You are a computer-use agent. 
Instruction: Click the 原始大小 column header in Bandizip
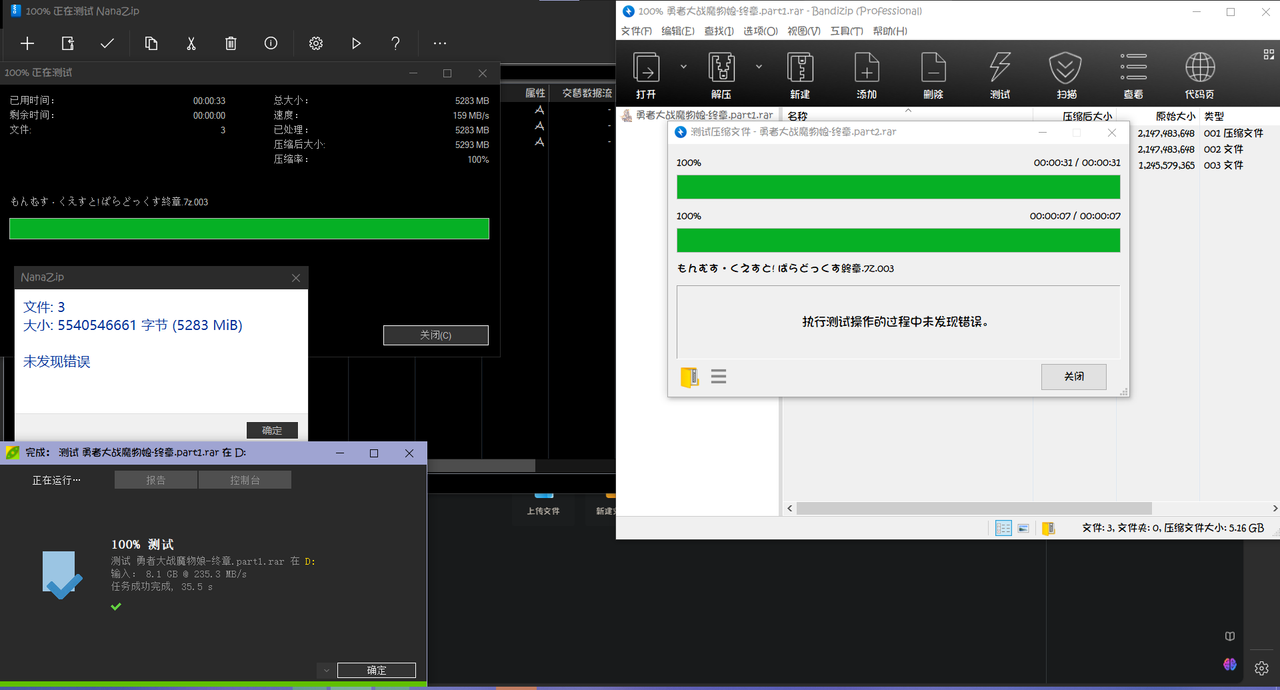tap(1174, 116)
